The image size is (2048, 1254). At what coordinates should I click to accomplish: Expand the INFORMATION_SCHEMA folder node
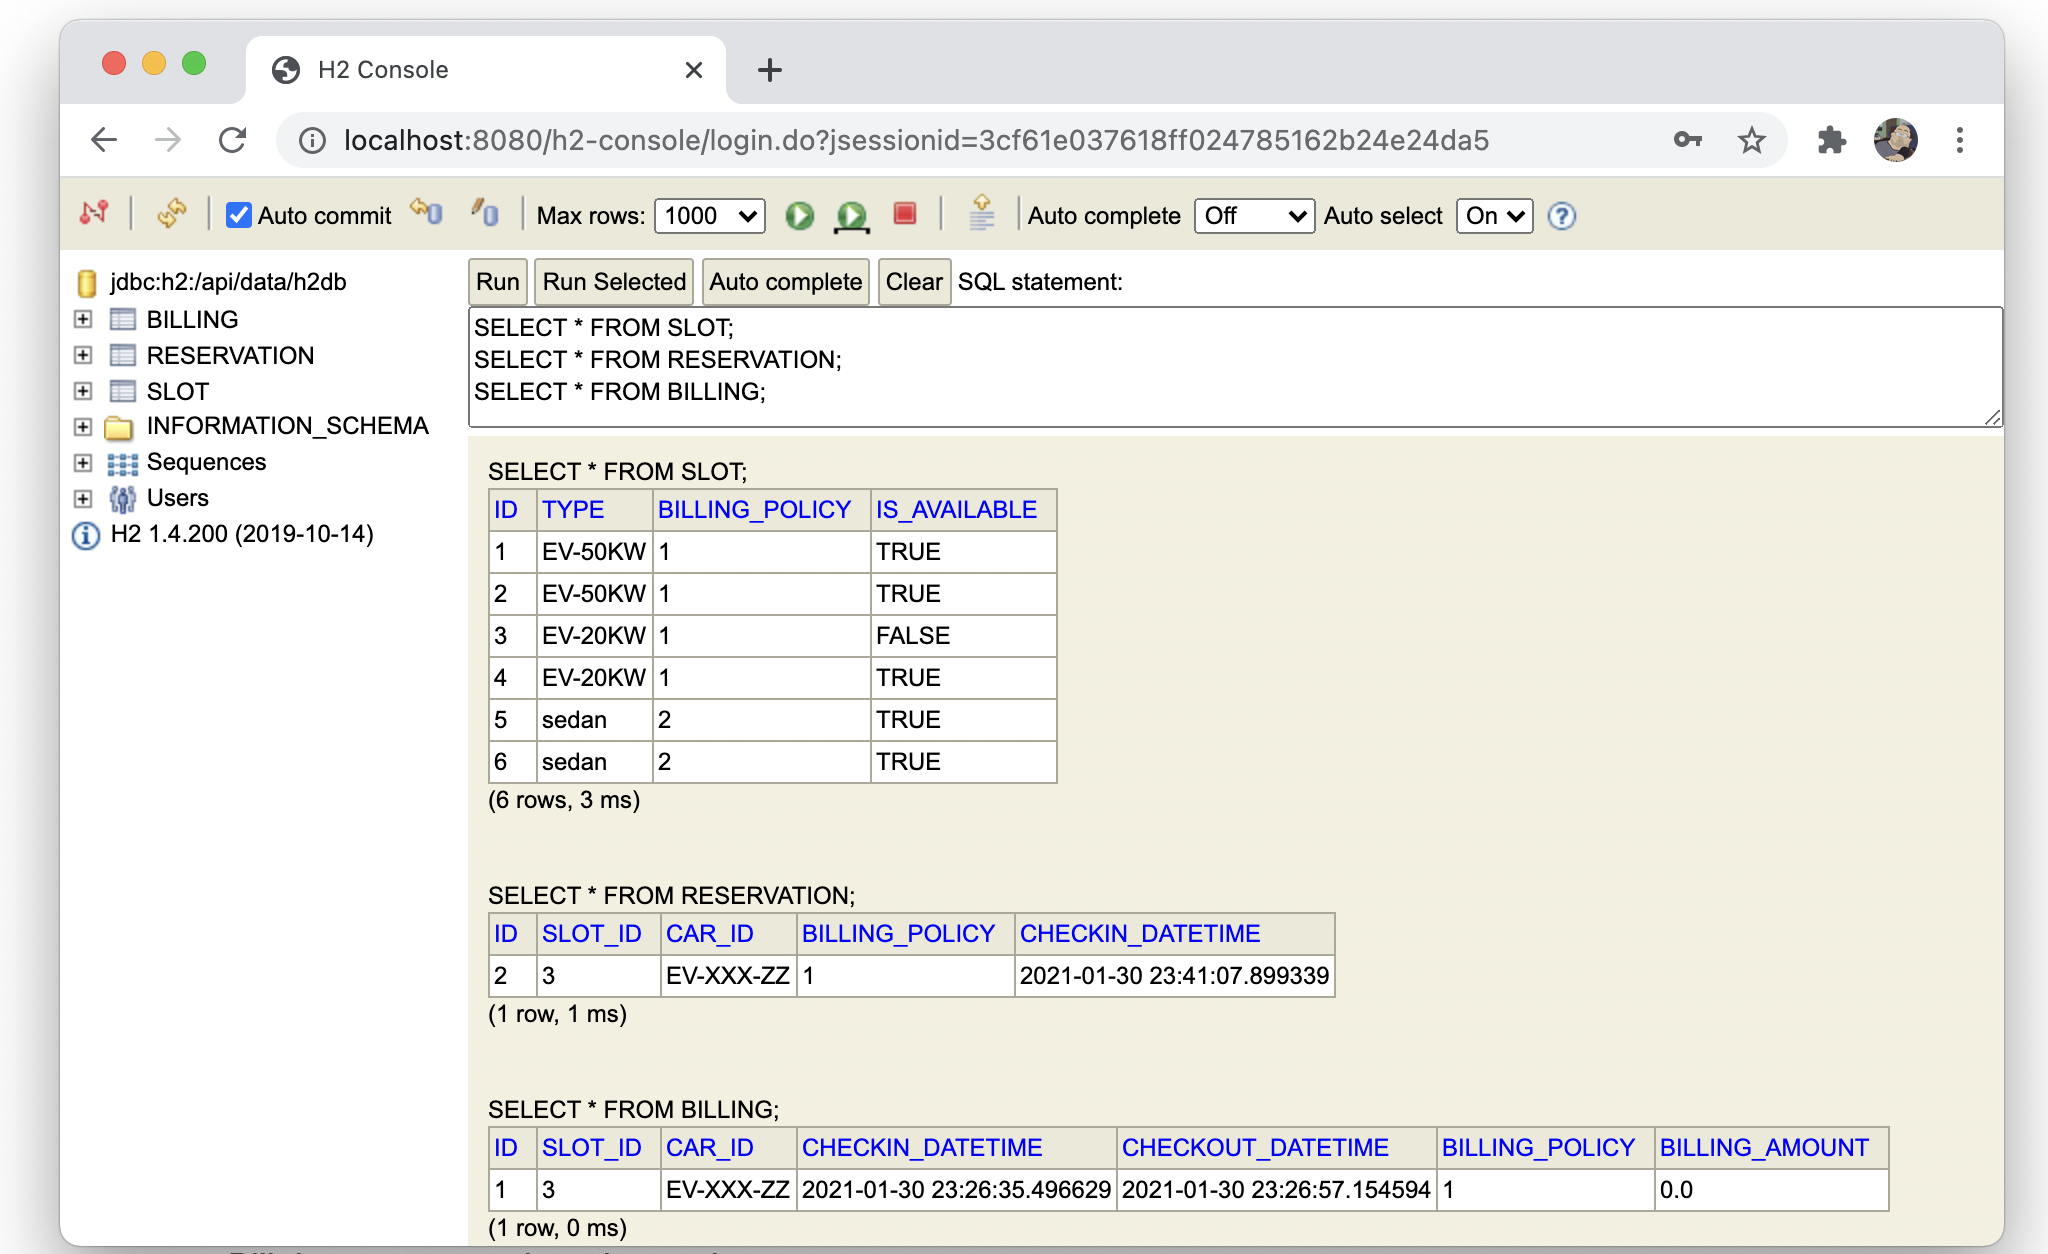point(83,427)
